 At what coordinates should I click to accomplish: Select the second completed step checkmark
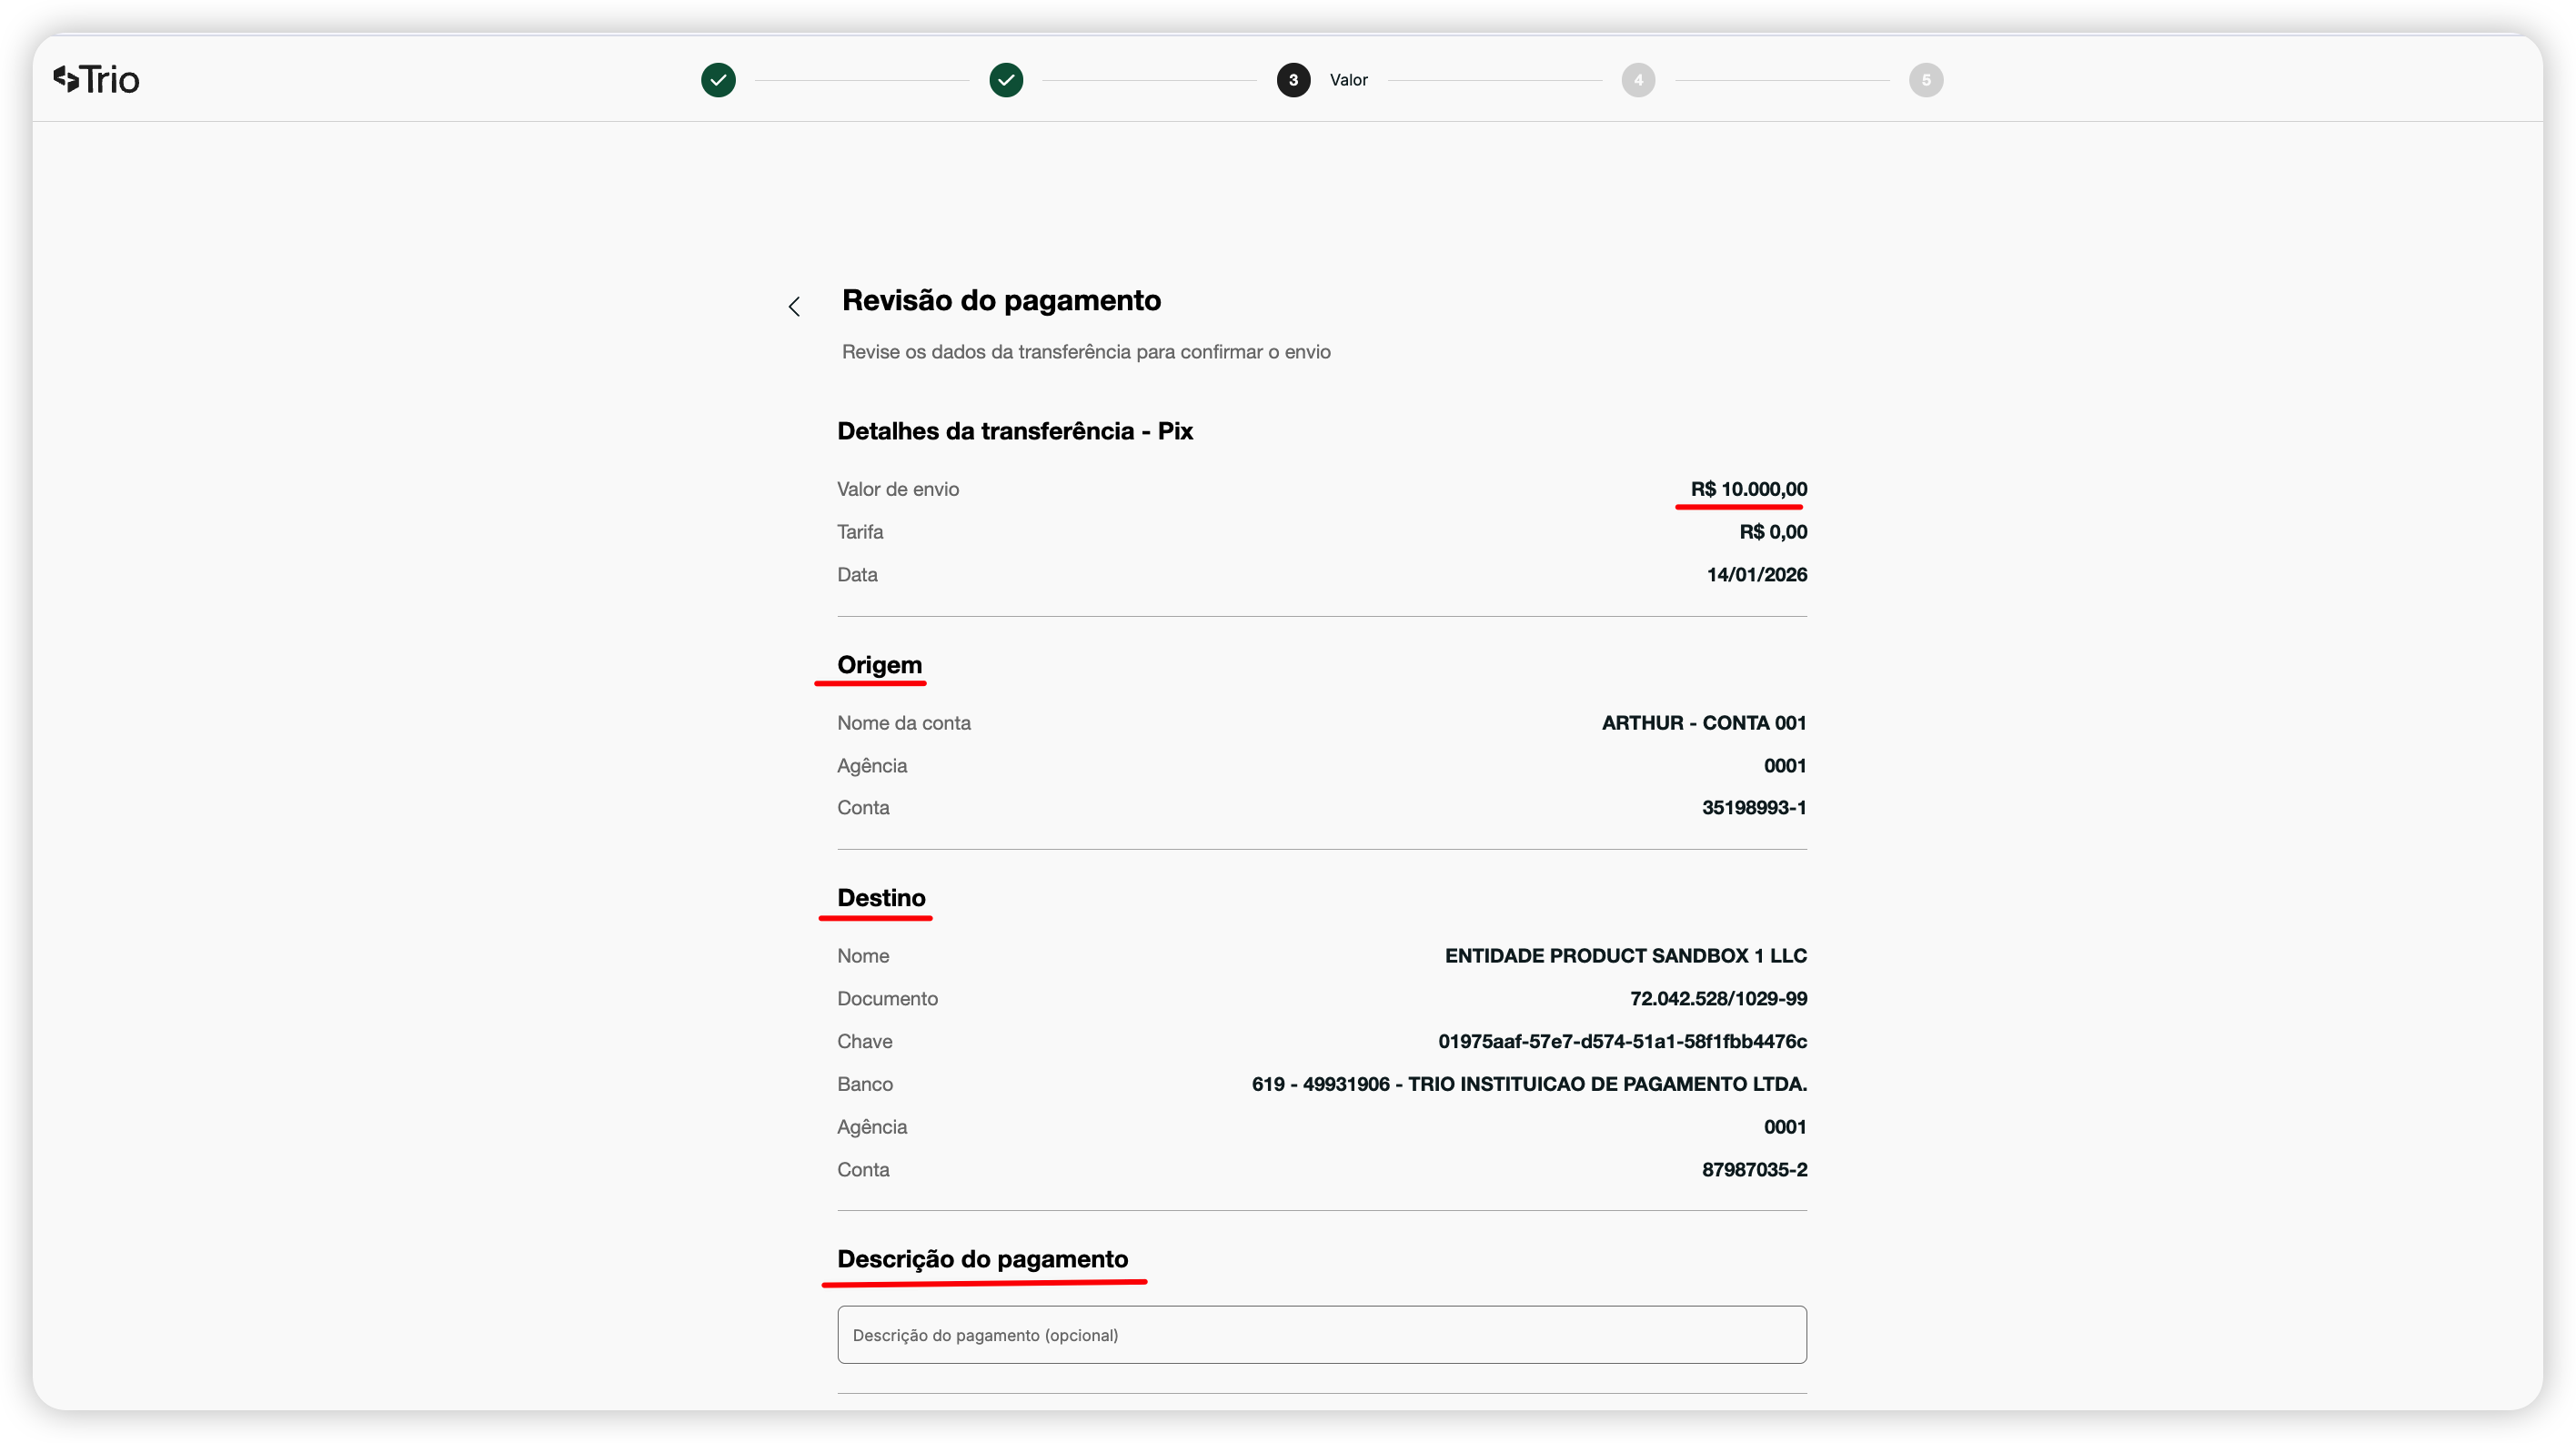1006,80
